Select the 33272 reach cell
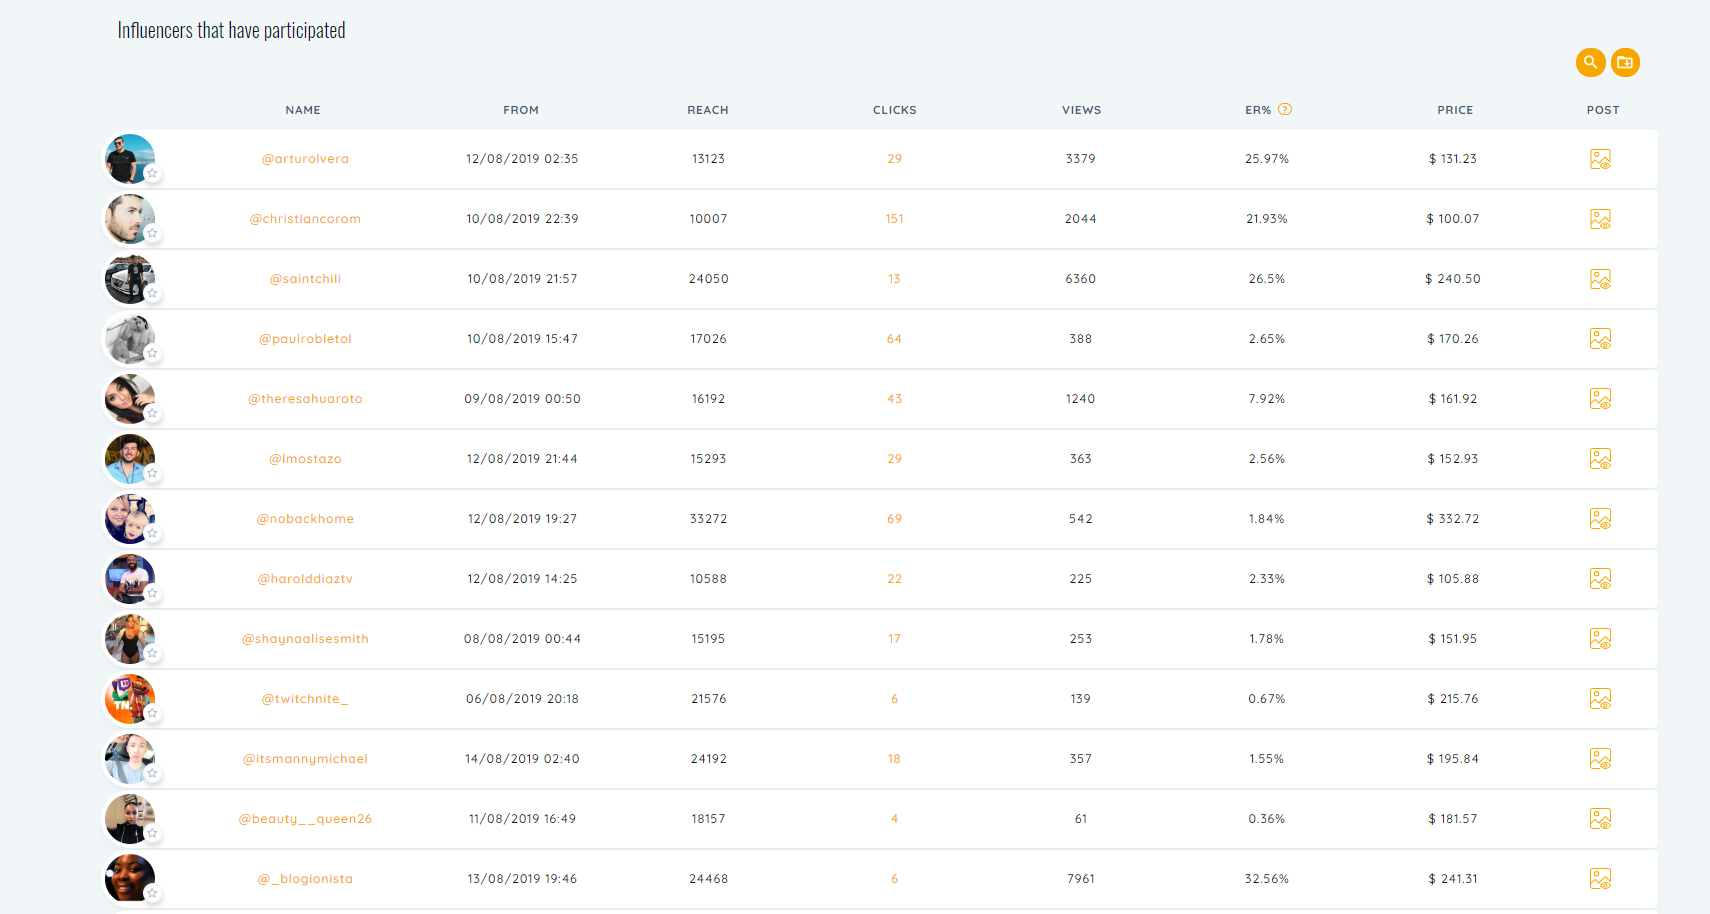This screenshot has height=914, width=1710. (708, 519)
